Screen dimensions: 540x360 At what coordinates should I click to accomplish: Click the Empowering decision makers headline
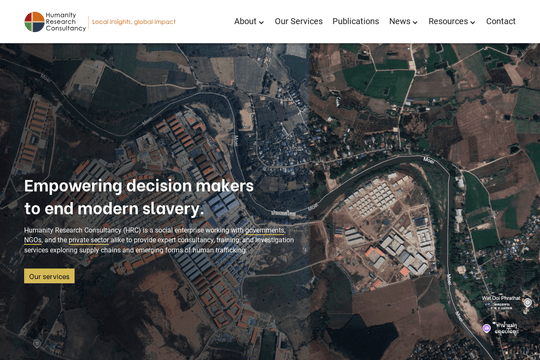(x=139, y=197)
